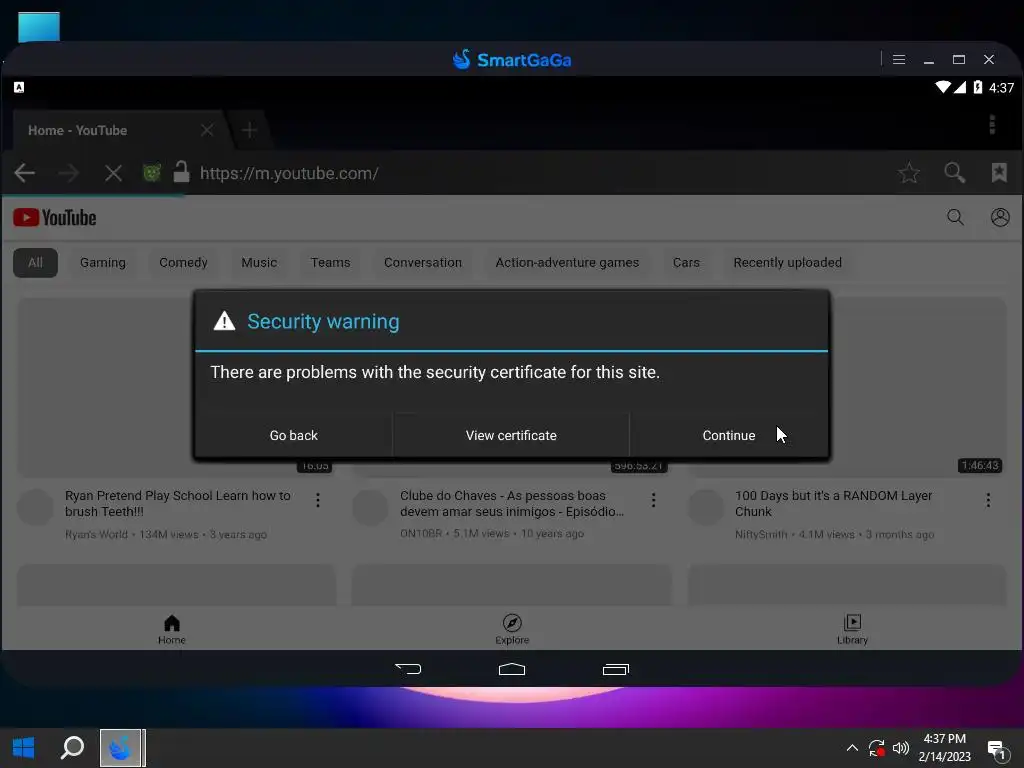Open the Explore compass tab
This screenshot has height=768, width=1024.
pyautogui.click(x=512, y=630)
